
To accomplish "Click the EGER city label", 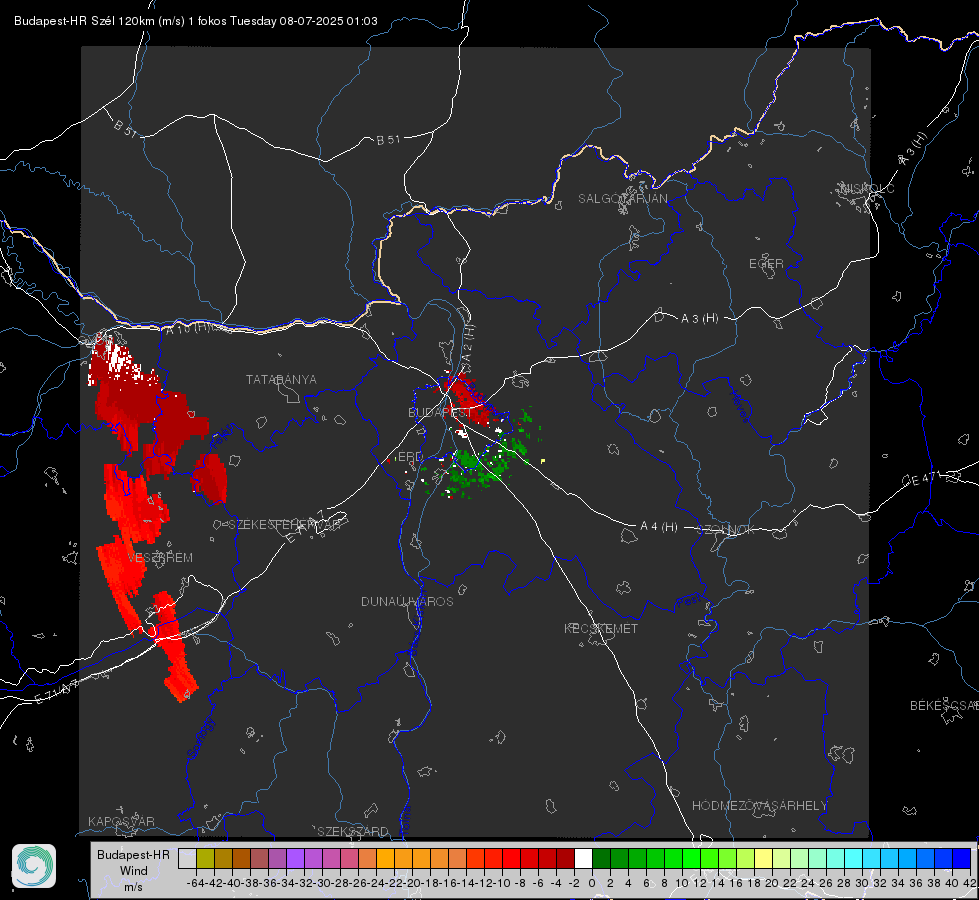I will [x=766, y=264].
